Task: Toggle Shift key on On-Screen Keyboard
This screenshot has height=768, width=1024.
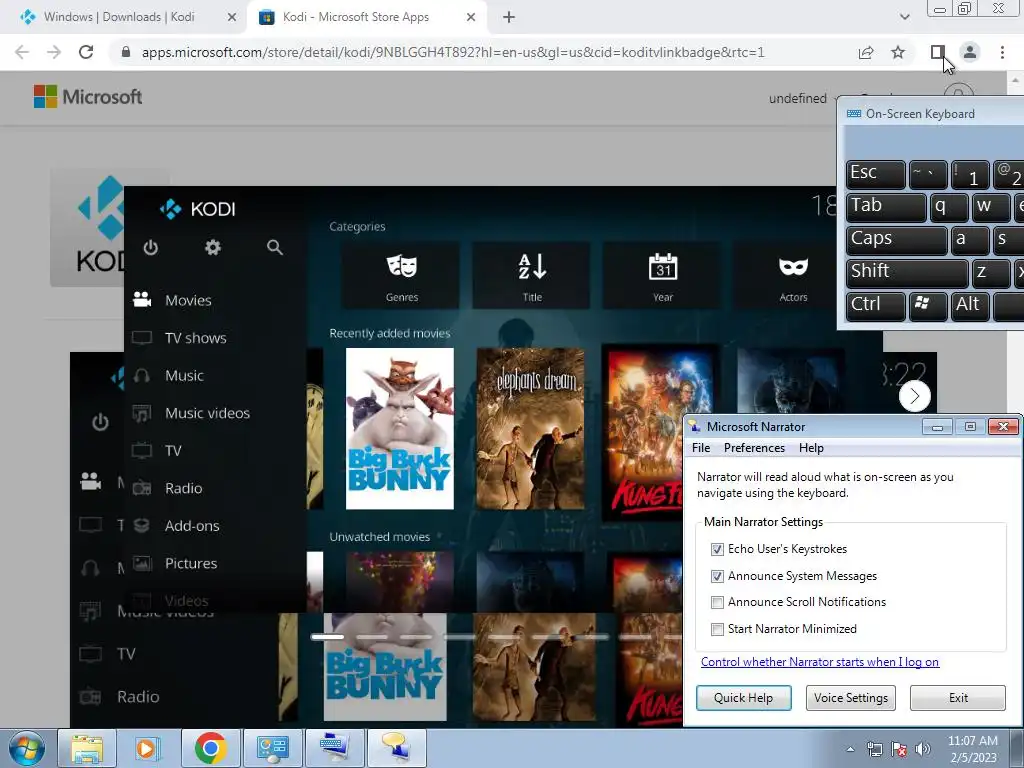Action: (x=907, y=273)
